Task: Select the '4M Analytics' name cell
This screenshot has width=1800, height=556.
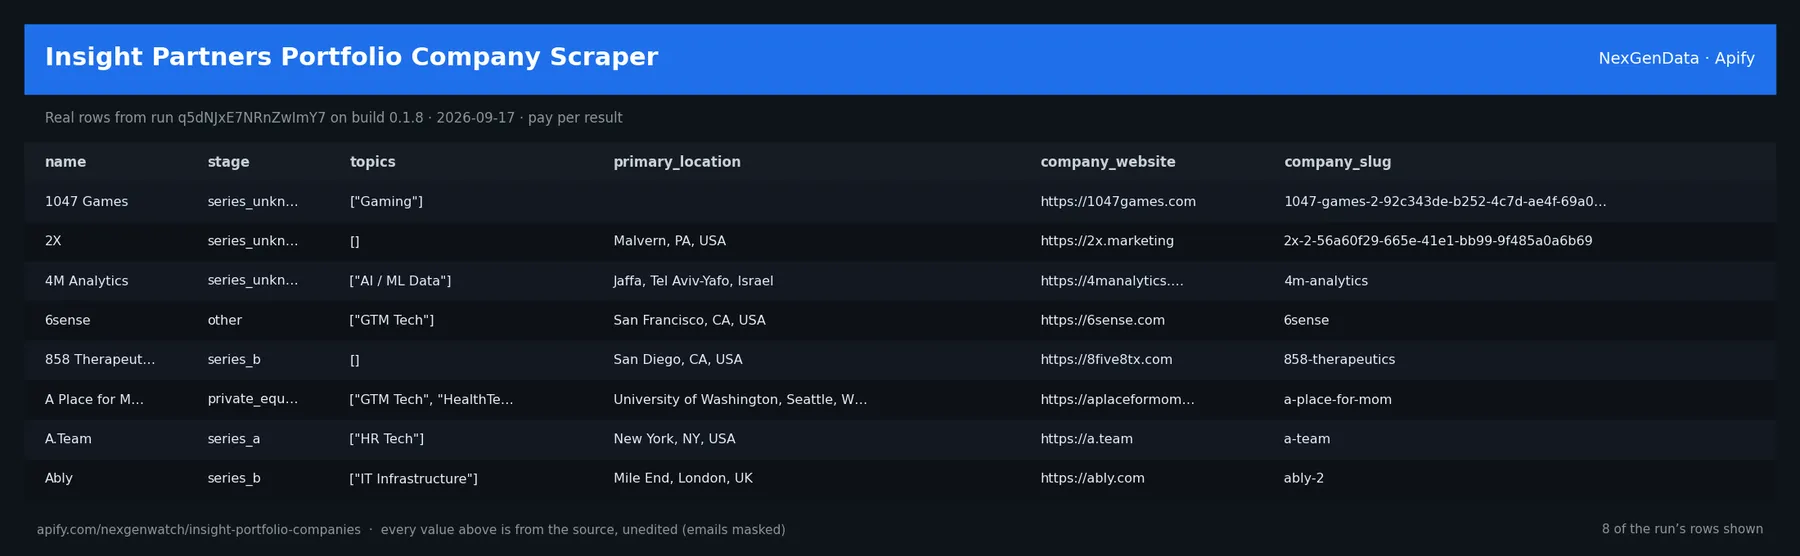Action: point(86,281)
